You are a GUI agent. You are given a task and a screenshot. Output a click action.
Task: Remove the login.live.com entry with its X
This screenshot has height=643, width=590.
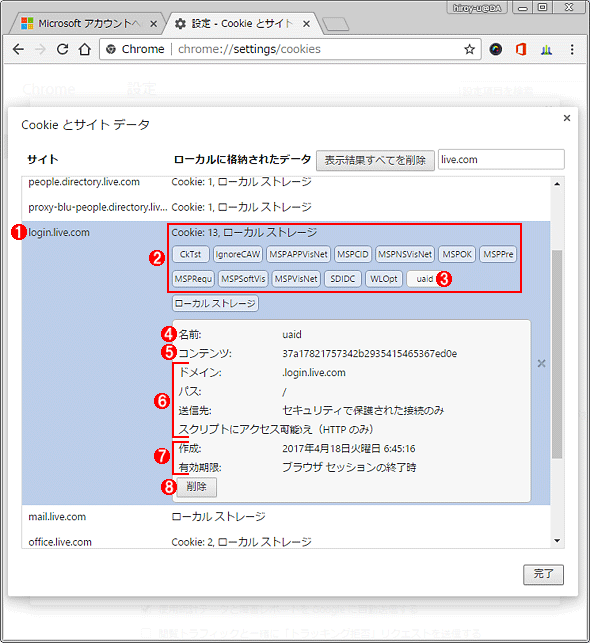tap(541, 363)
